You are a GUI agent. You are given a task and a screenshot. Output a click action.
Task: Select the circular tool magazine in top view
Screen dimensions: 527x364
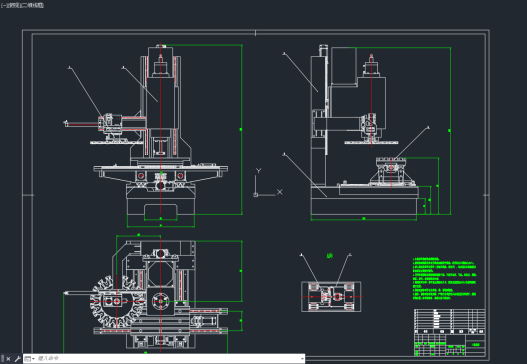point(117,301)
